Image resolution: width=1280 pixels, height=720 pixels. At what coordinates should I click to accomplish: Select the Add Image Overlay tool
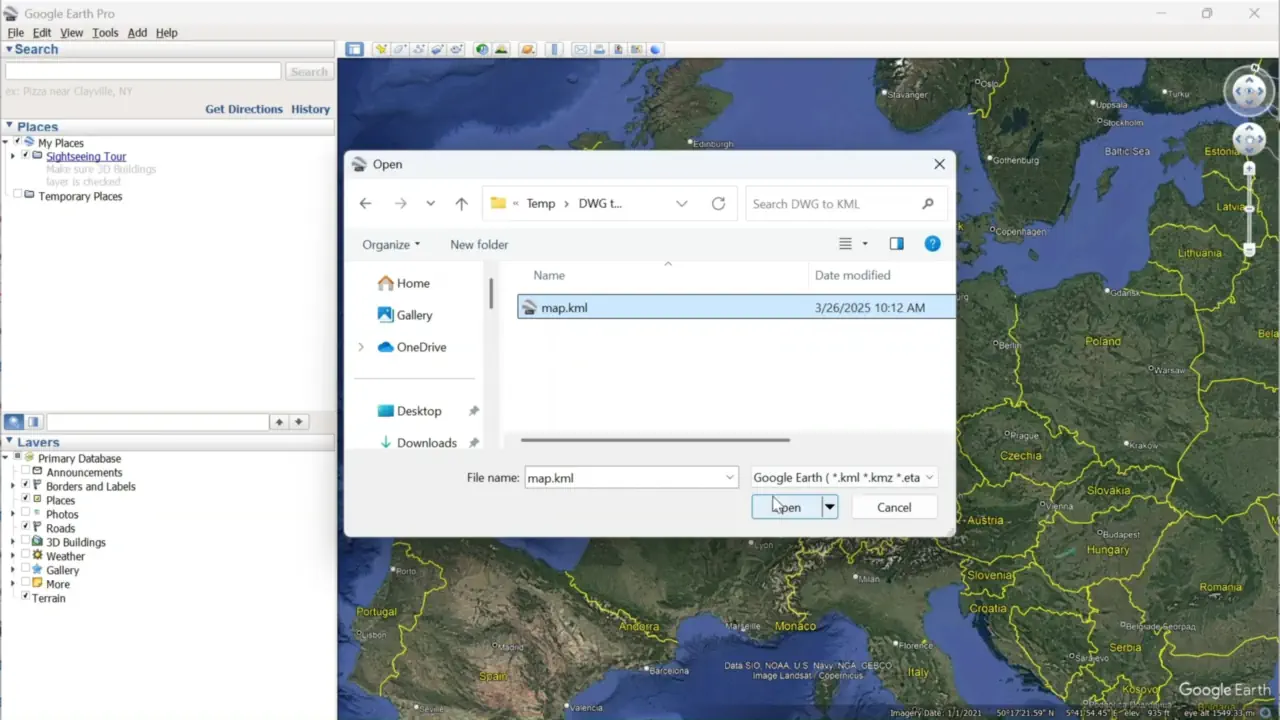click(x=437, y=49)
